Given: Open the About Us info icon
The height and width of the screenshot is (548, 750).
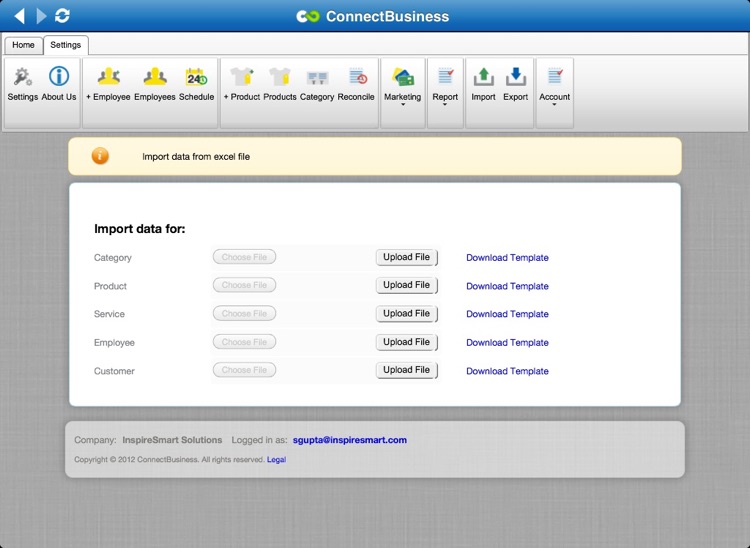Looking at the screenshot, I should click(x=59, y=77).
